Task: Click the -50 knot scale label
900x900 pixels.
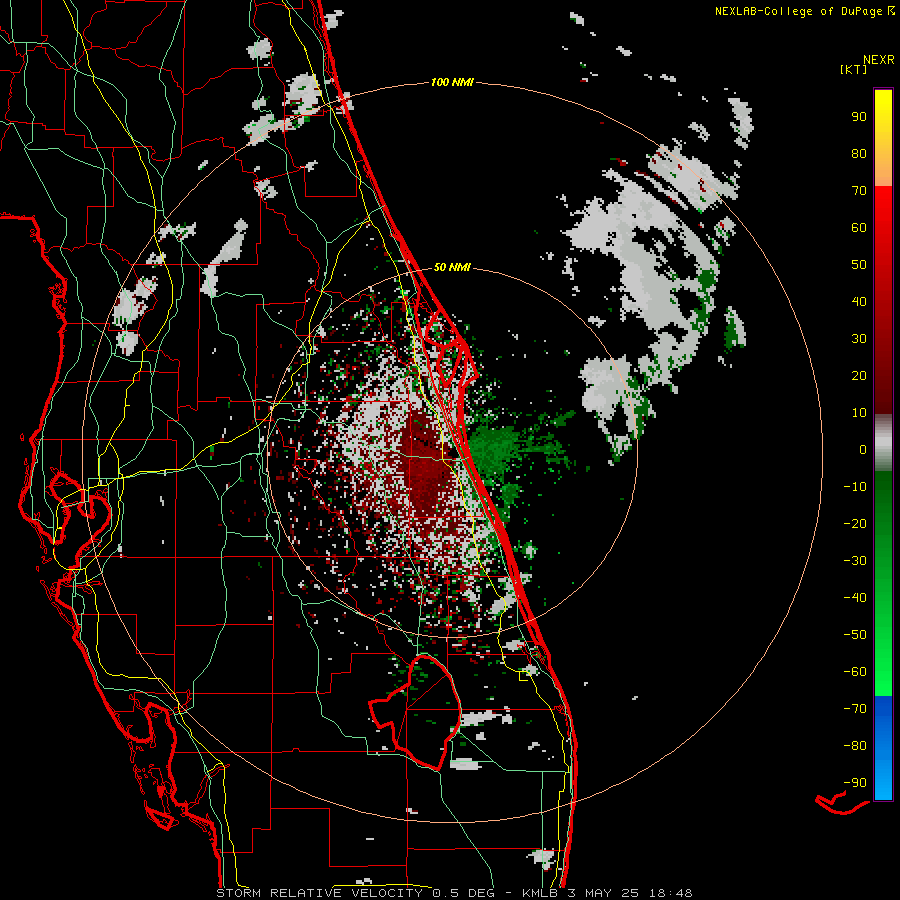Action: click(x=855, y=634)
